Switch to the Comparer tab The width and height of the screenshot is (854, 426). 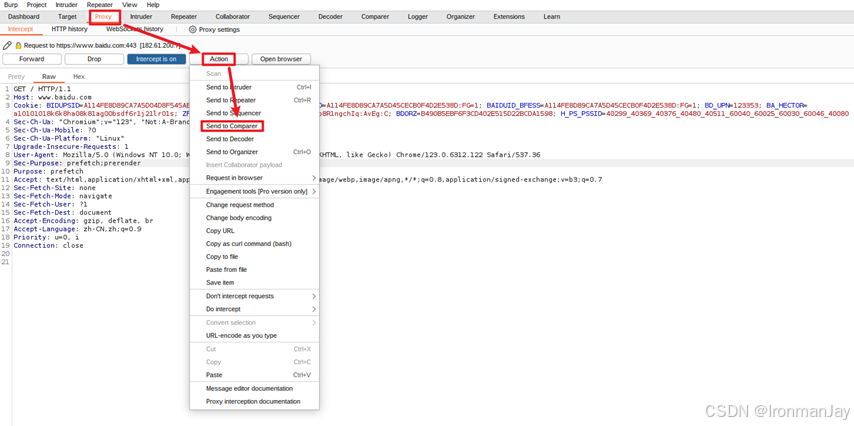point(375,17)
